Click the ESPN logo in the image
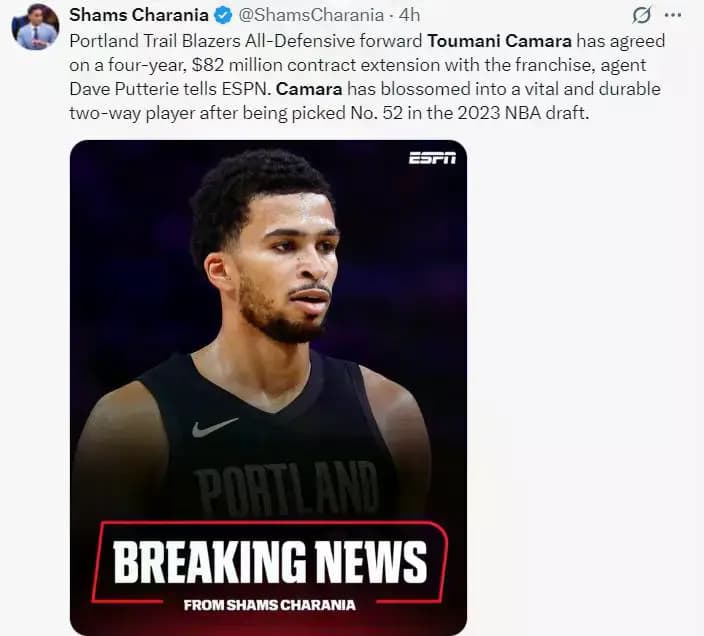The height and width of the screenshot is (636, 704). tap(432, 158)
